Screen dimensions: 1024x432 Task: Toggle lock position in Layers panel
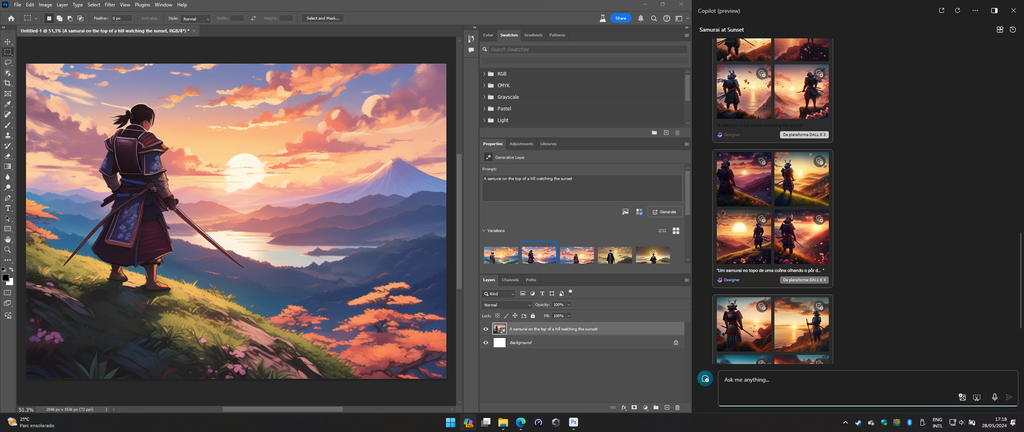click(x=515, y=315)
